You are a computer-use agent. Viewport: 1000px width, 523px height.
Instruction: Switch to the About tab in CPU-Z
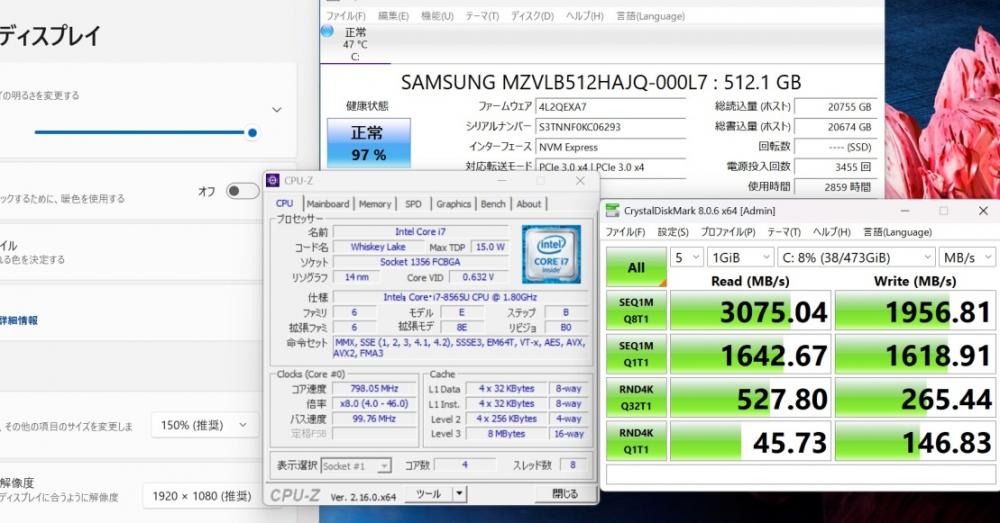529,204
